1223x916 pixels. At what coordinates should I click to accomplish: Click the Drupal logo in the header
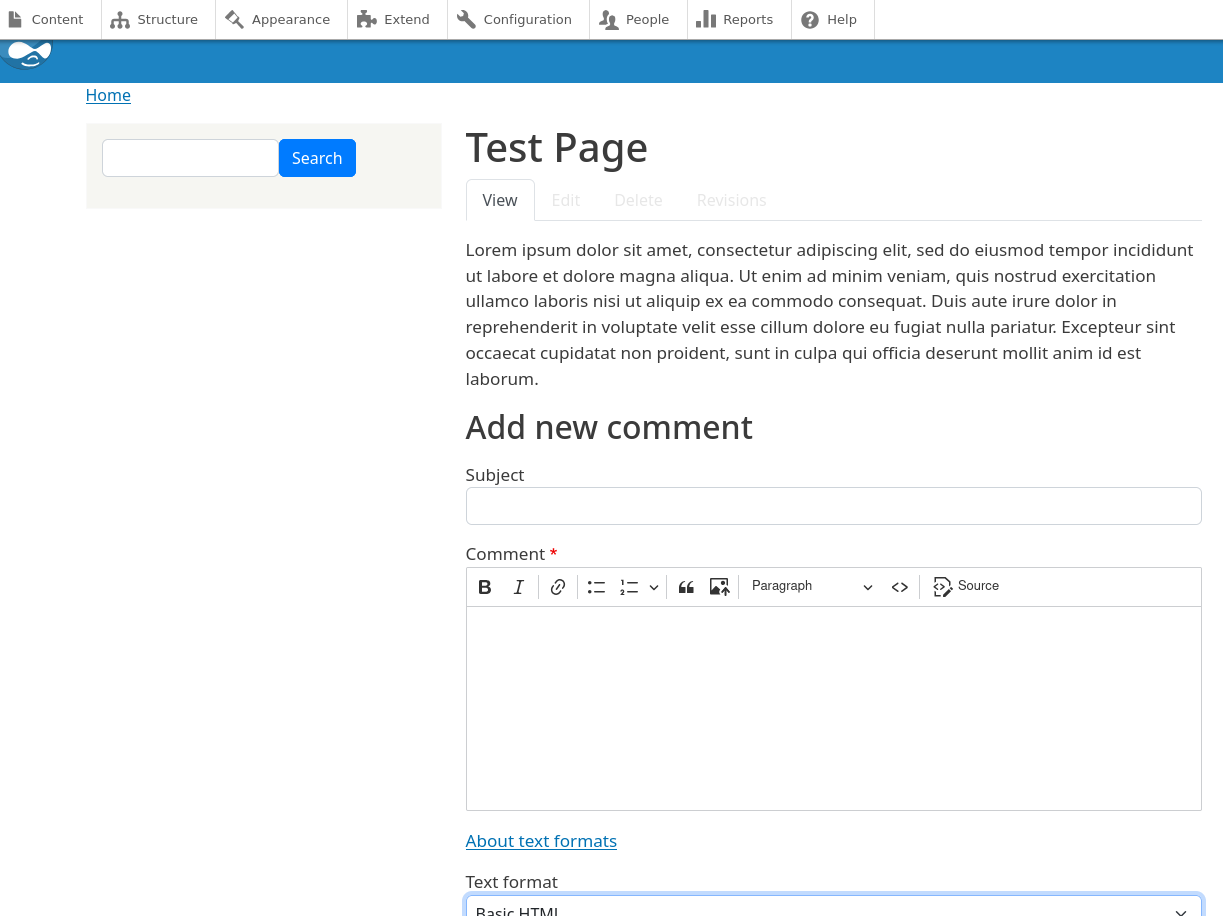(x=27, y=55)
